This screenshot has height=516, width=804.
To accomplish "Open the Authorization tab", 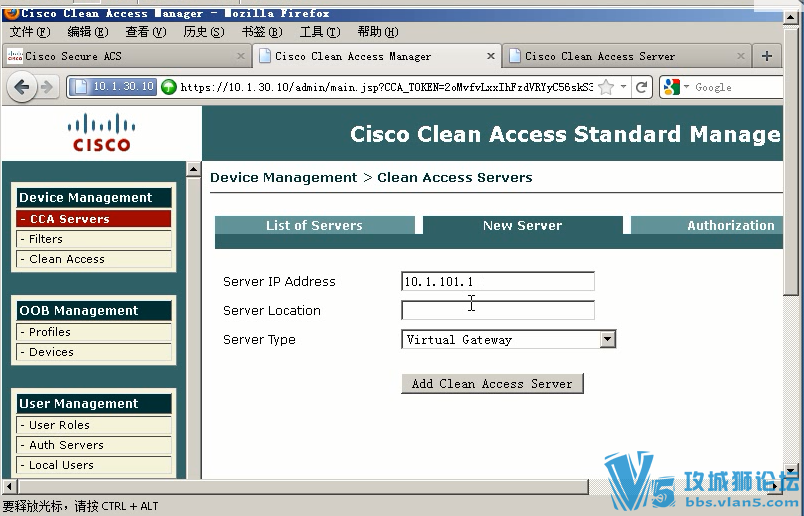I will click(708, 225).
